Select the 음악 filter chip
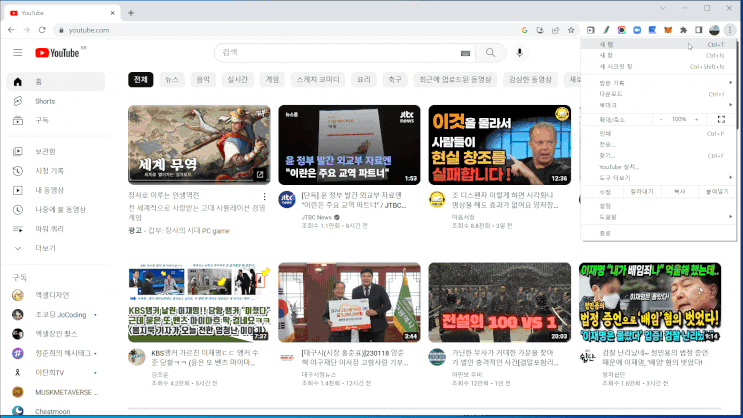 [x=203, y=80]
